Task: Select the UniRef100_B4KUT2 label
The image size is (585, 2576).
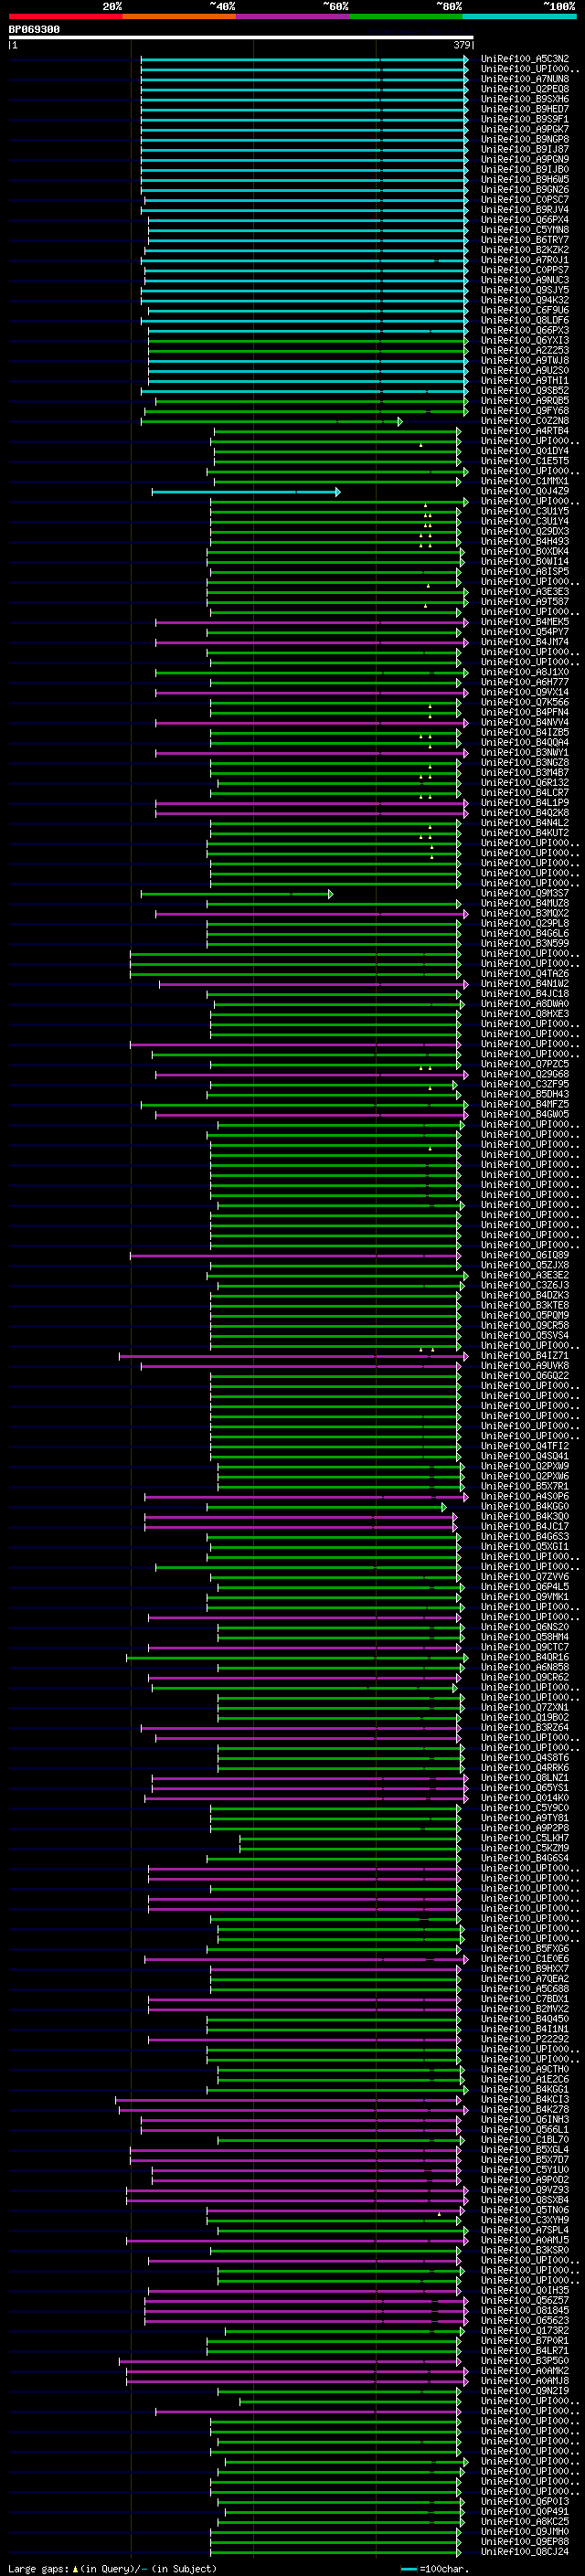Action: 525,833
